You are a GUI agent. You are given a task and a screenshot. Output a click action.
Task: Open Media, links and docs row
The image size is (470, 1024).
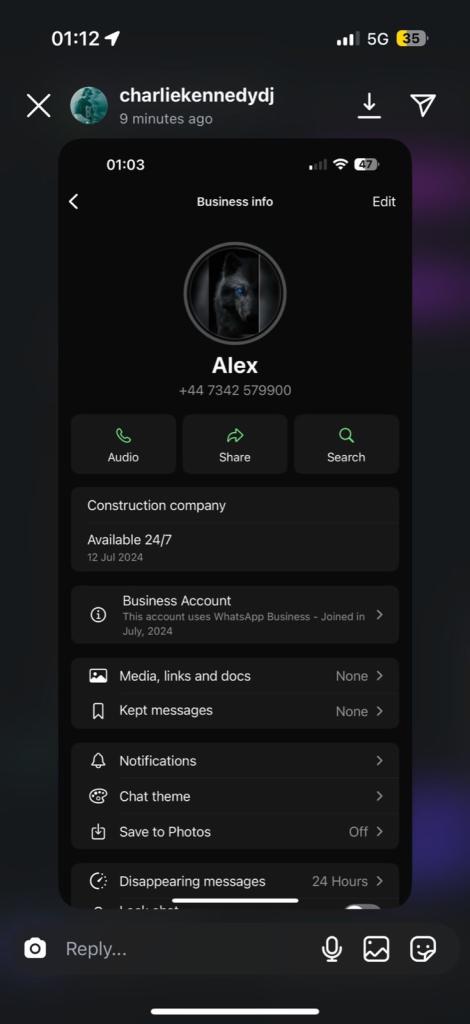pos(235,676)
